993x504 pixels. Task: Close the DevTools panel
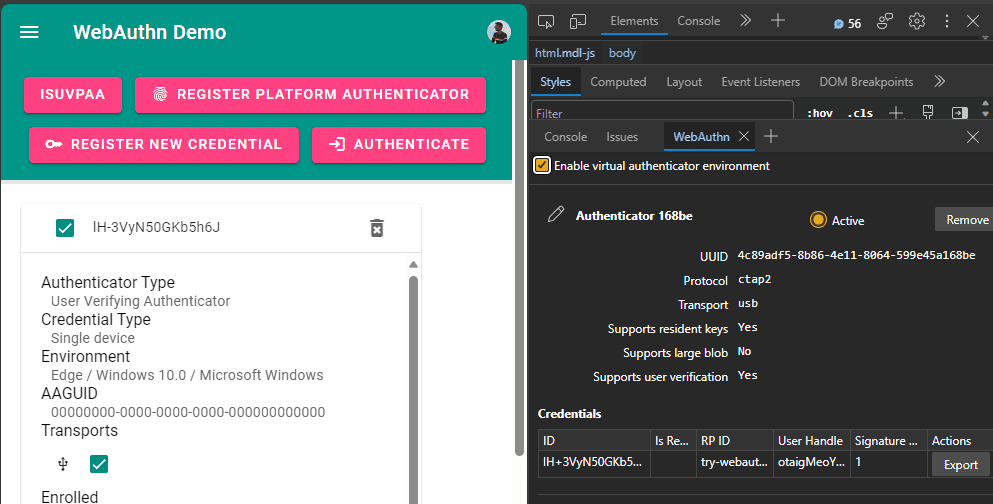[x=973, y=22]
